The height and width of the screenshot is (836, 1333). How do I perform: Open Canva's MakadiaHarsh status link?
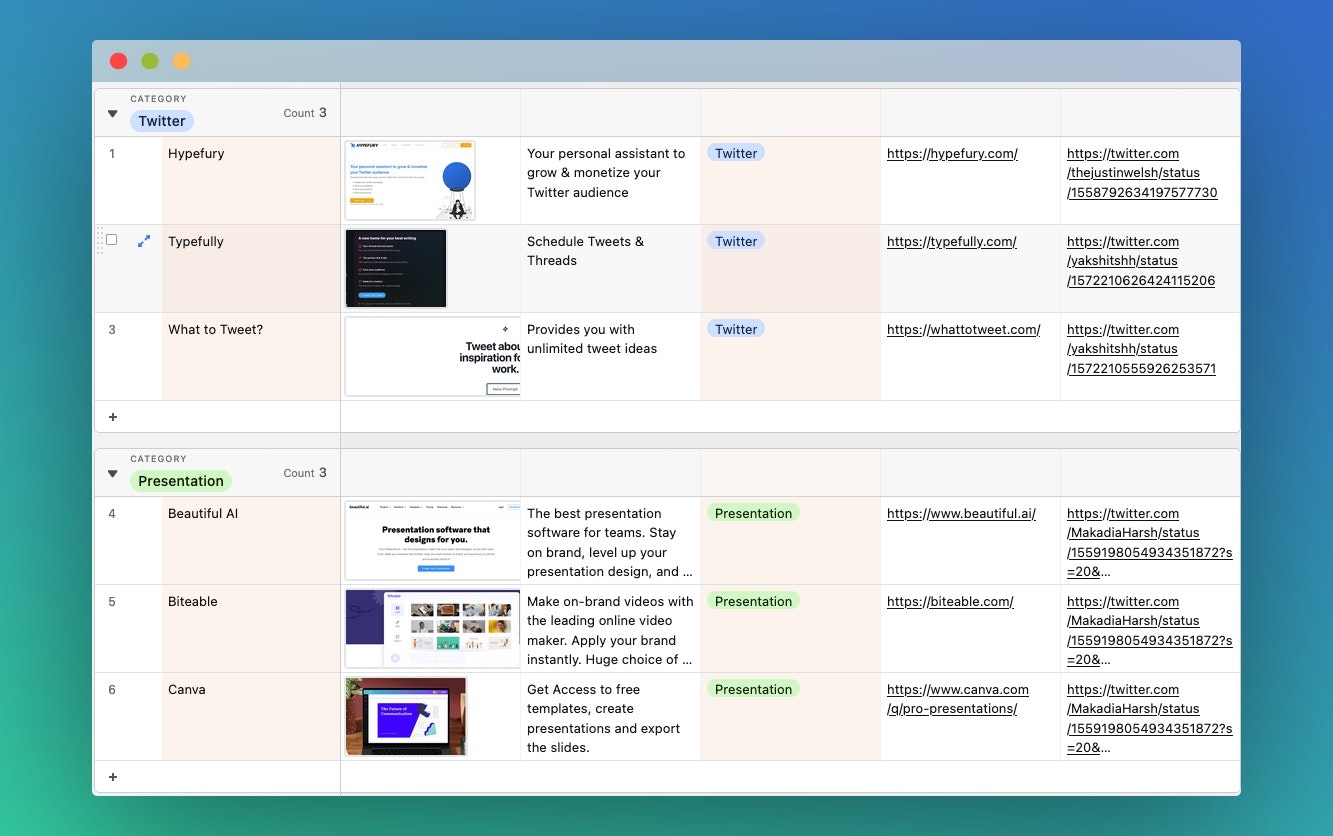(x=1149, y=719)
